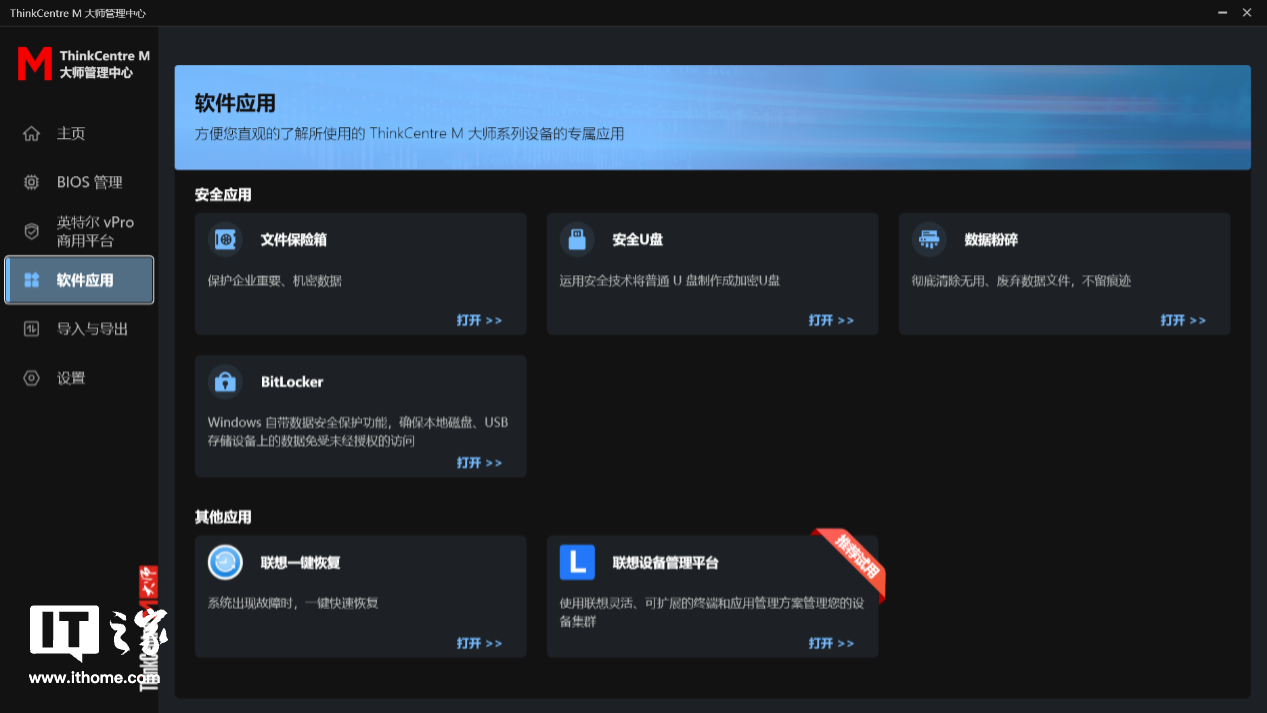
Task: Click 打开 >> link for 文件保险箱
Action: [479, 320]
